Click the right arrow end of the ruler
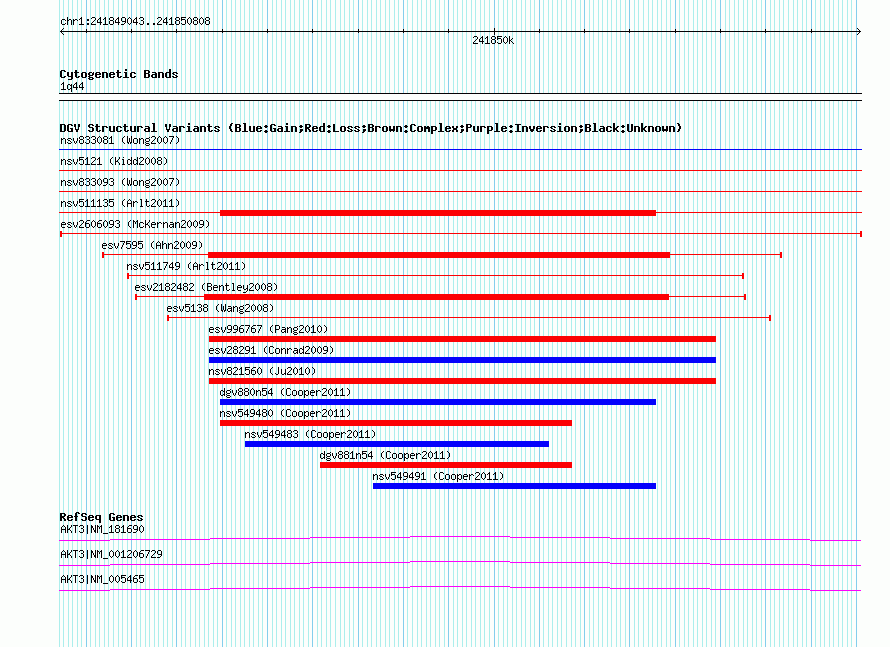 click(x=859, y=32)
